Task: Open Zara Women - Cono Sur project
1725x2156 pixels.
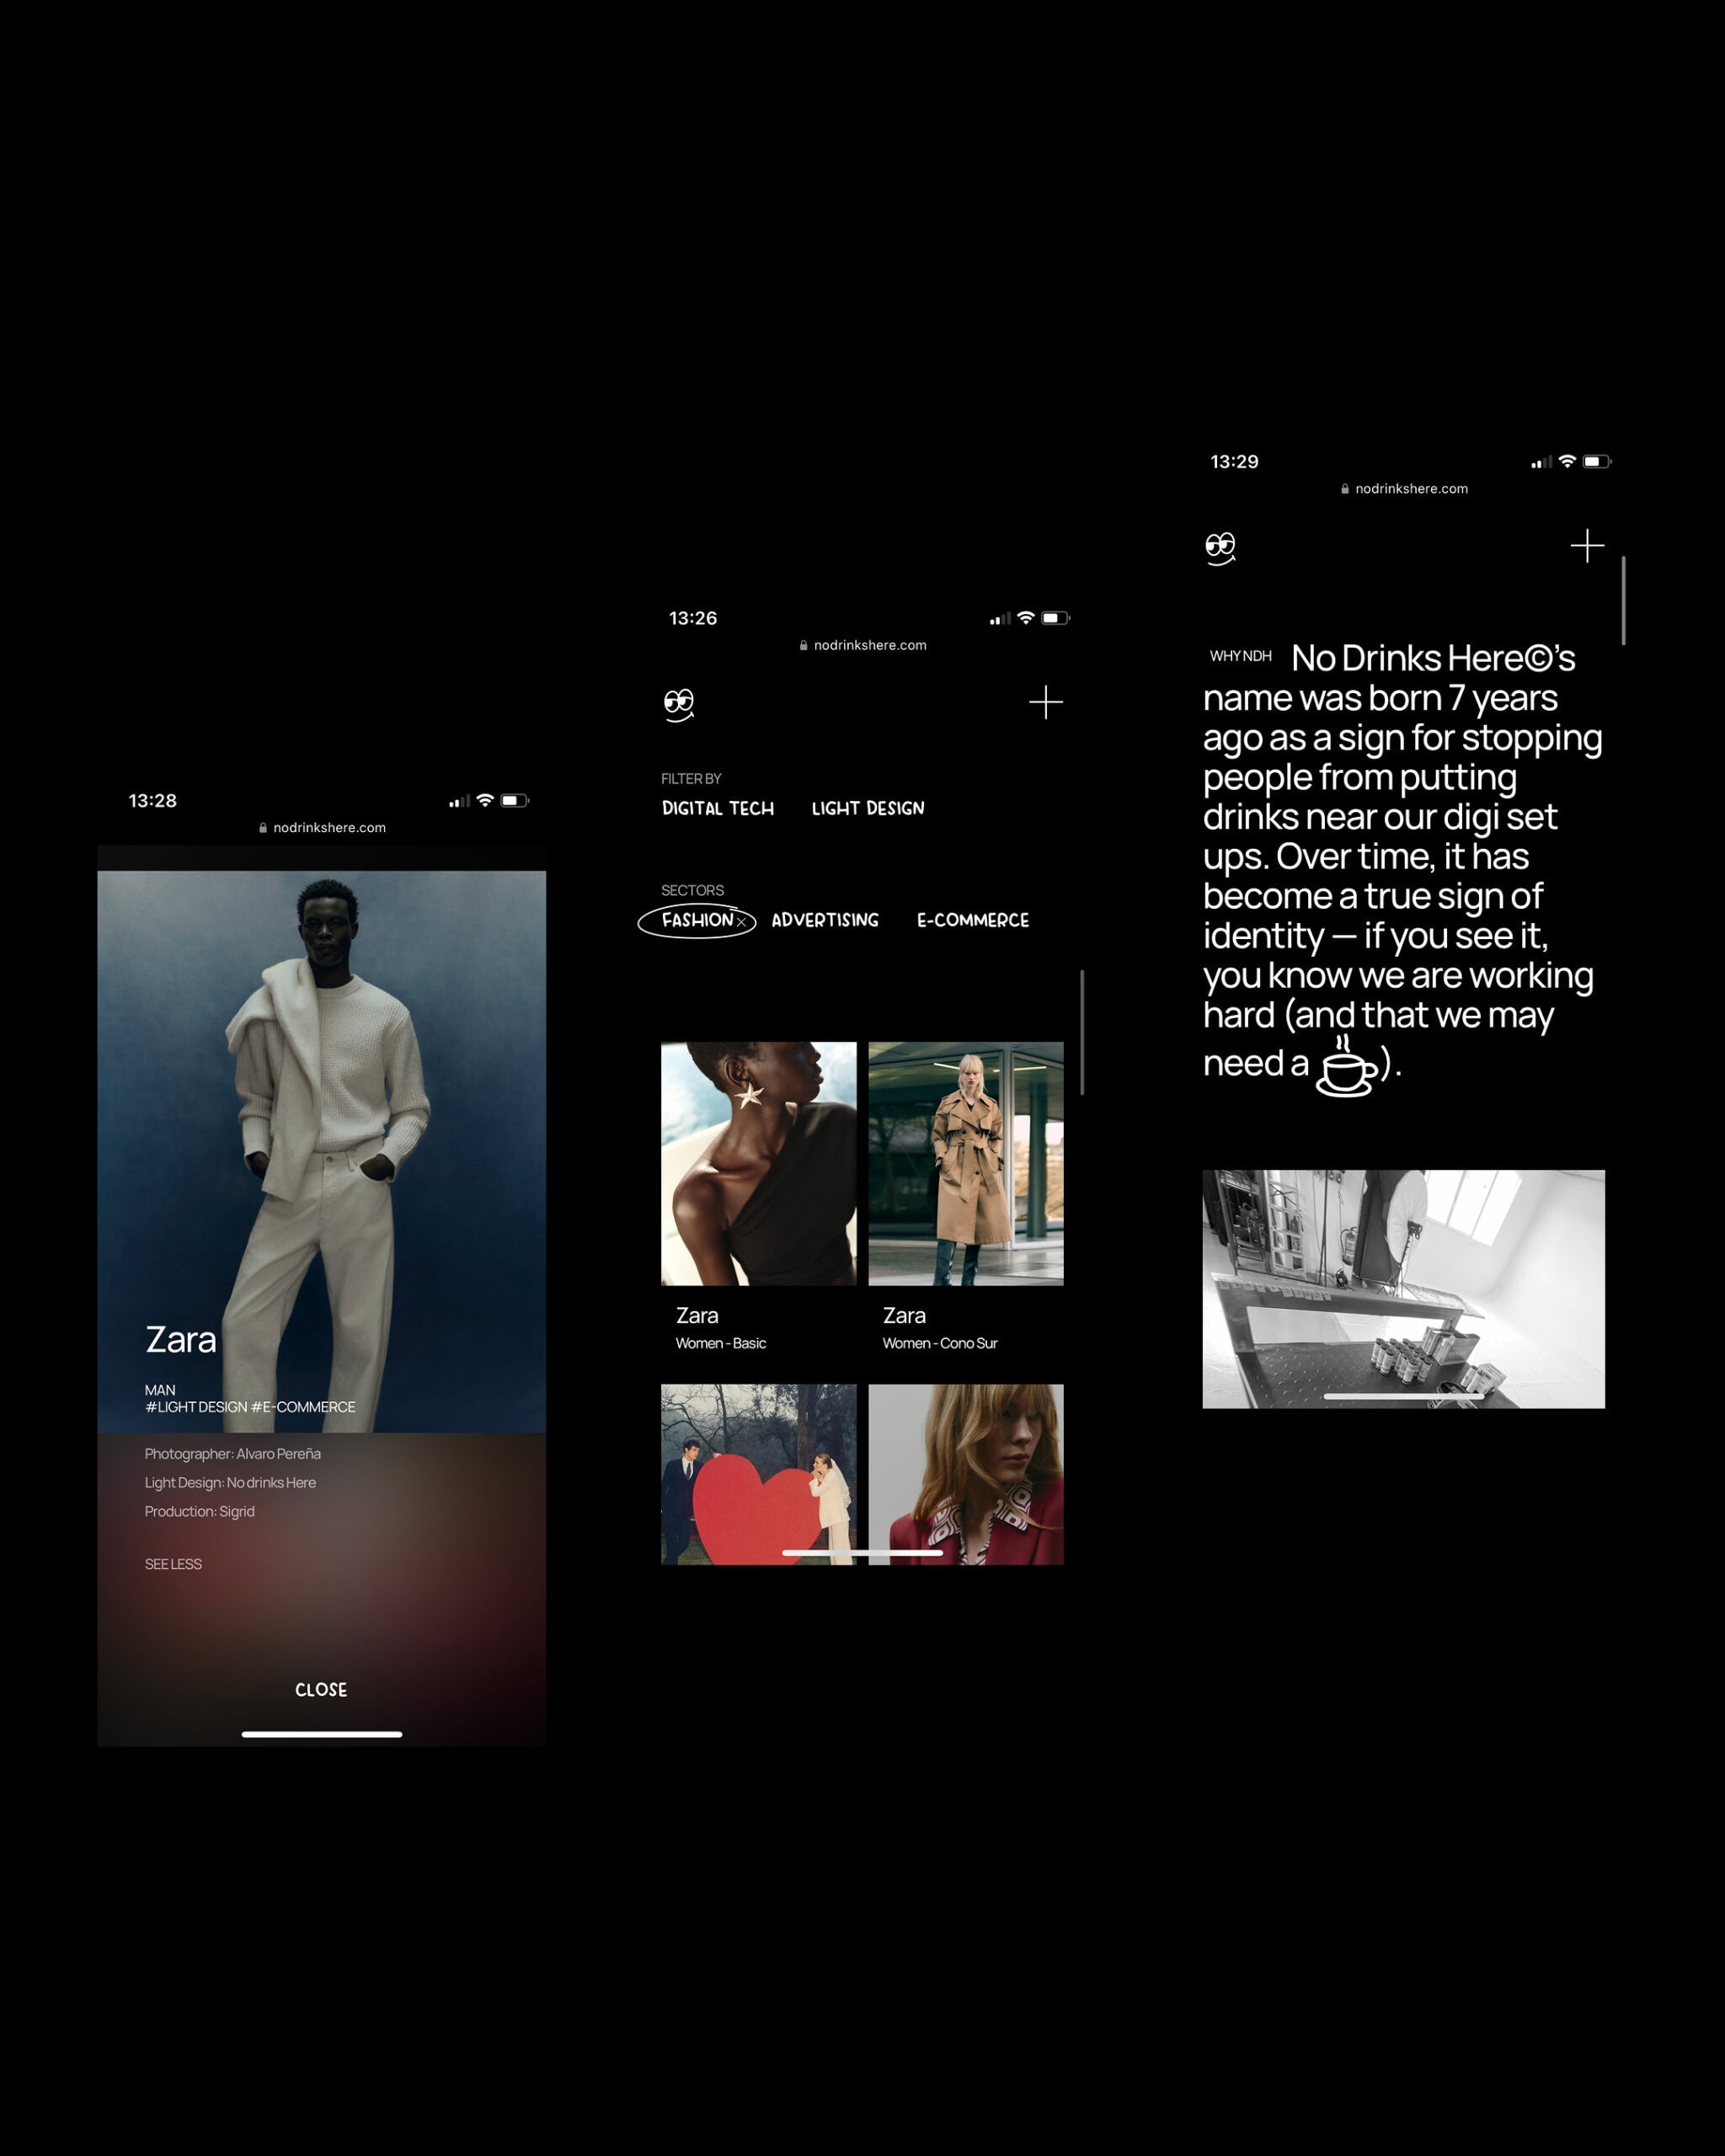Action: 965,1163
